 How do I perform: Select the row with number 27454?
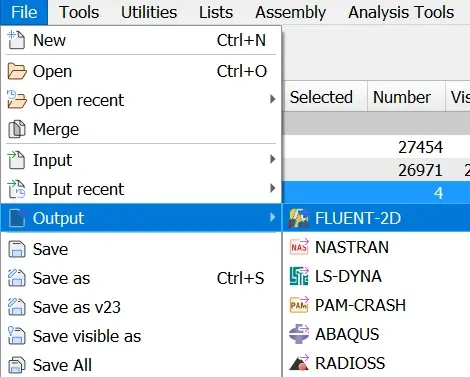point(376,147)
